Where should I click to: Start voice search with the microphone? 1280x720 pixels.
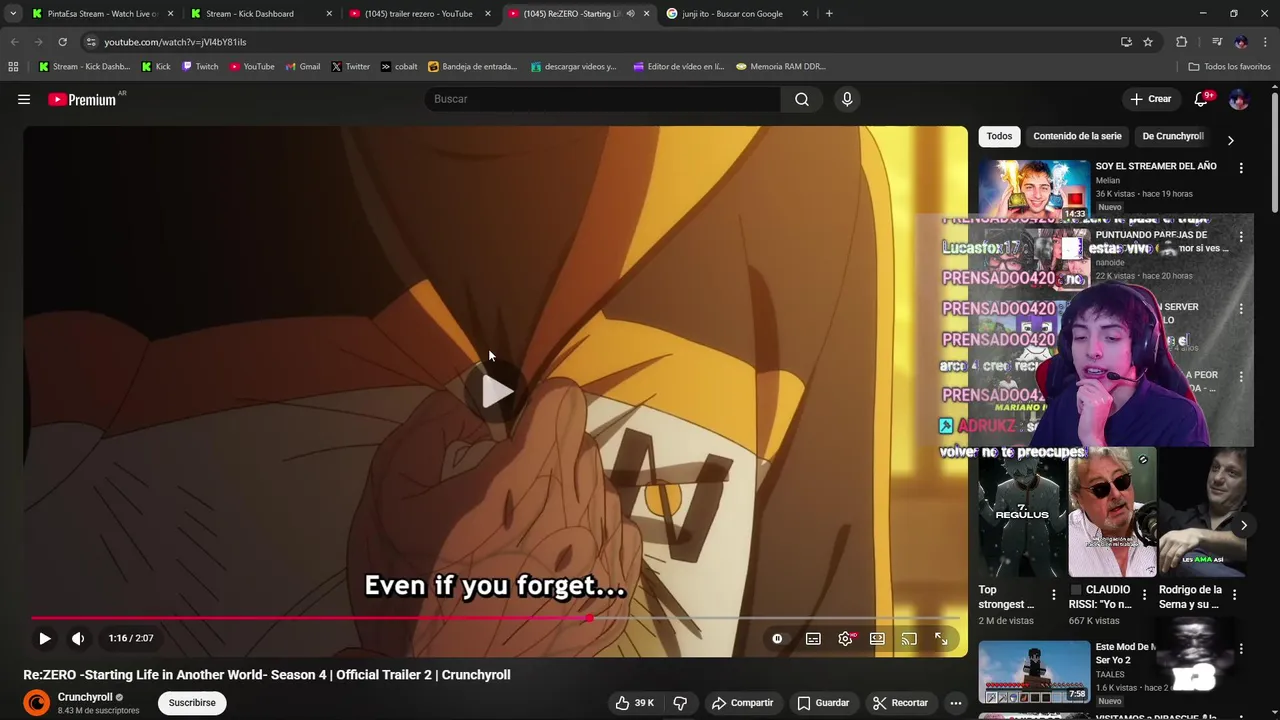coord(847,99)
